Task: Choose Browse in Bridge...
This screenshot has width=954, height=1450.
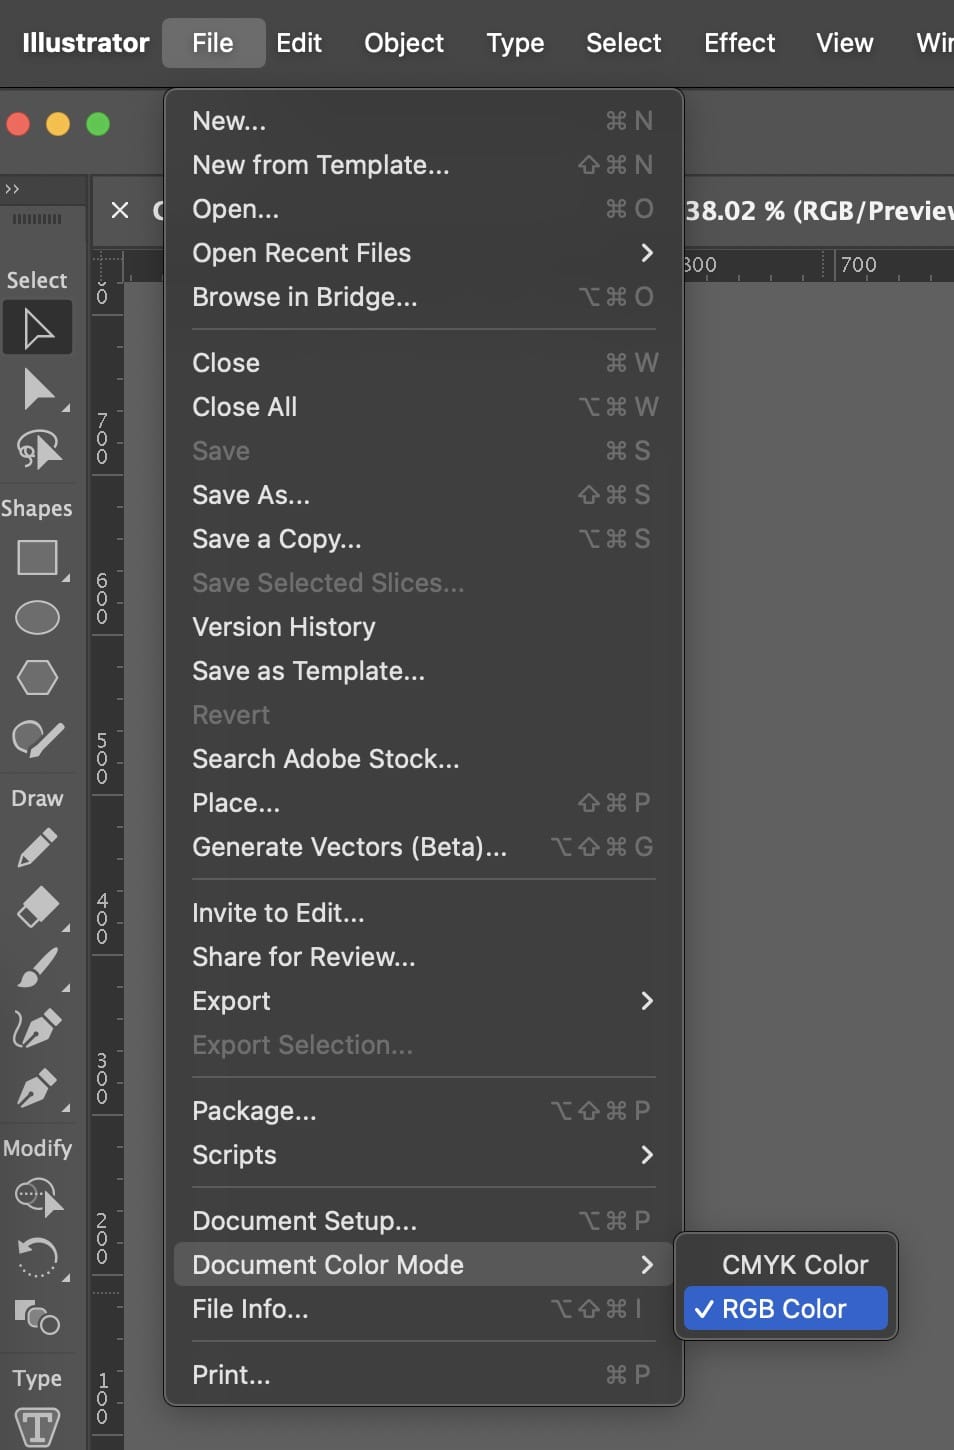Action: coord(424,297)
